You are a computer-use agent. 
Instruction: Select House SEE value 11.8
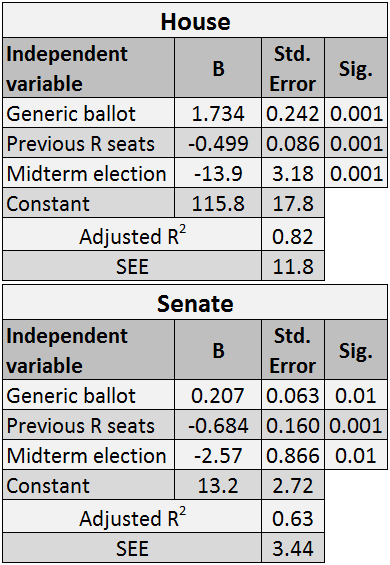pos(293,266)
